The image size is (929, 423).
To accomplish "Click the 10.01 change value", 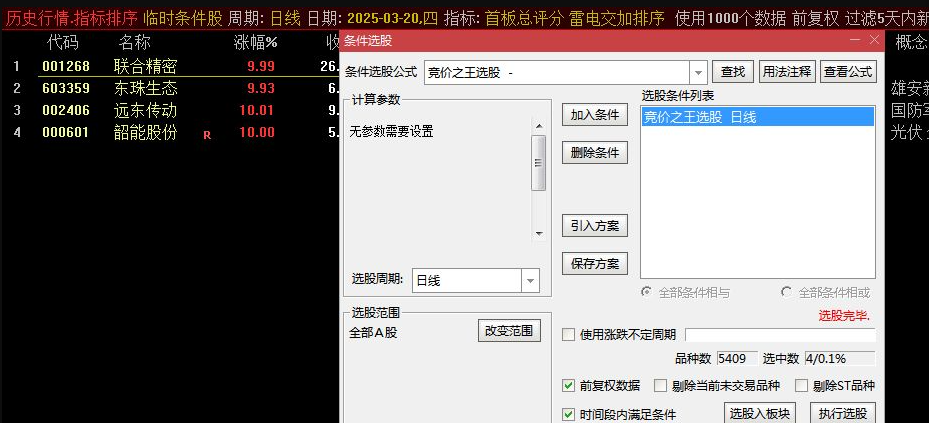I will (x=257, y=110).
